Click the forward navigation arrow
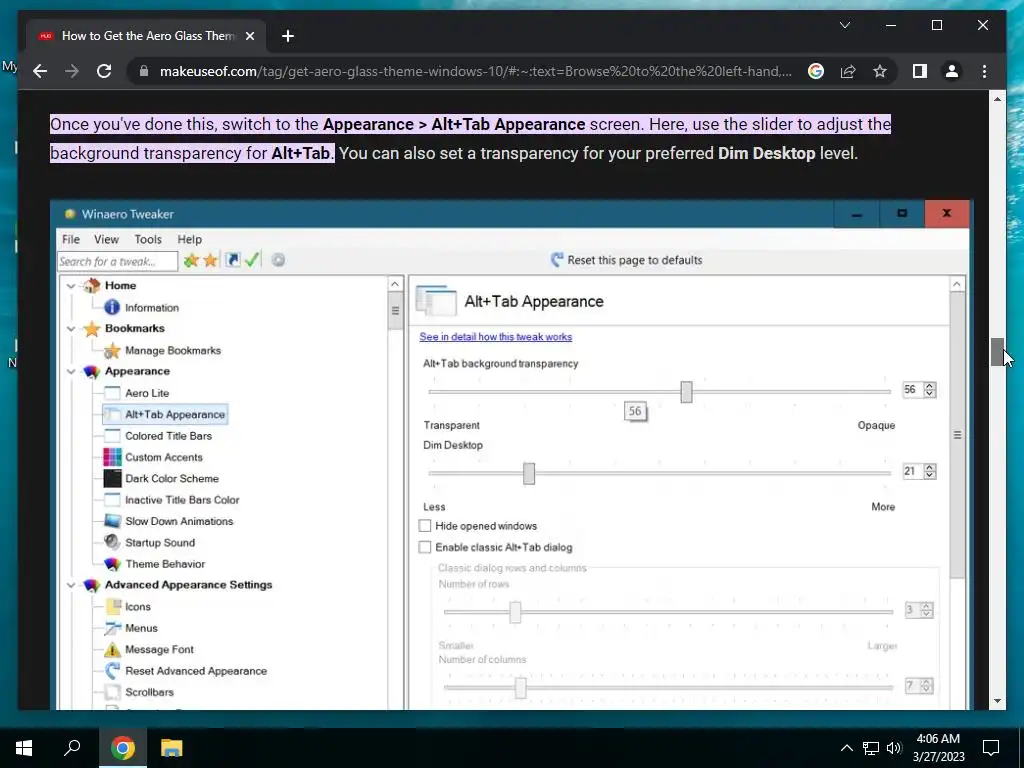This screenshot has width=1024, height=768. [72, 71]
